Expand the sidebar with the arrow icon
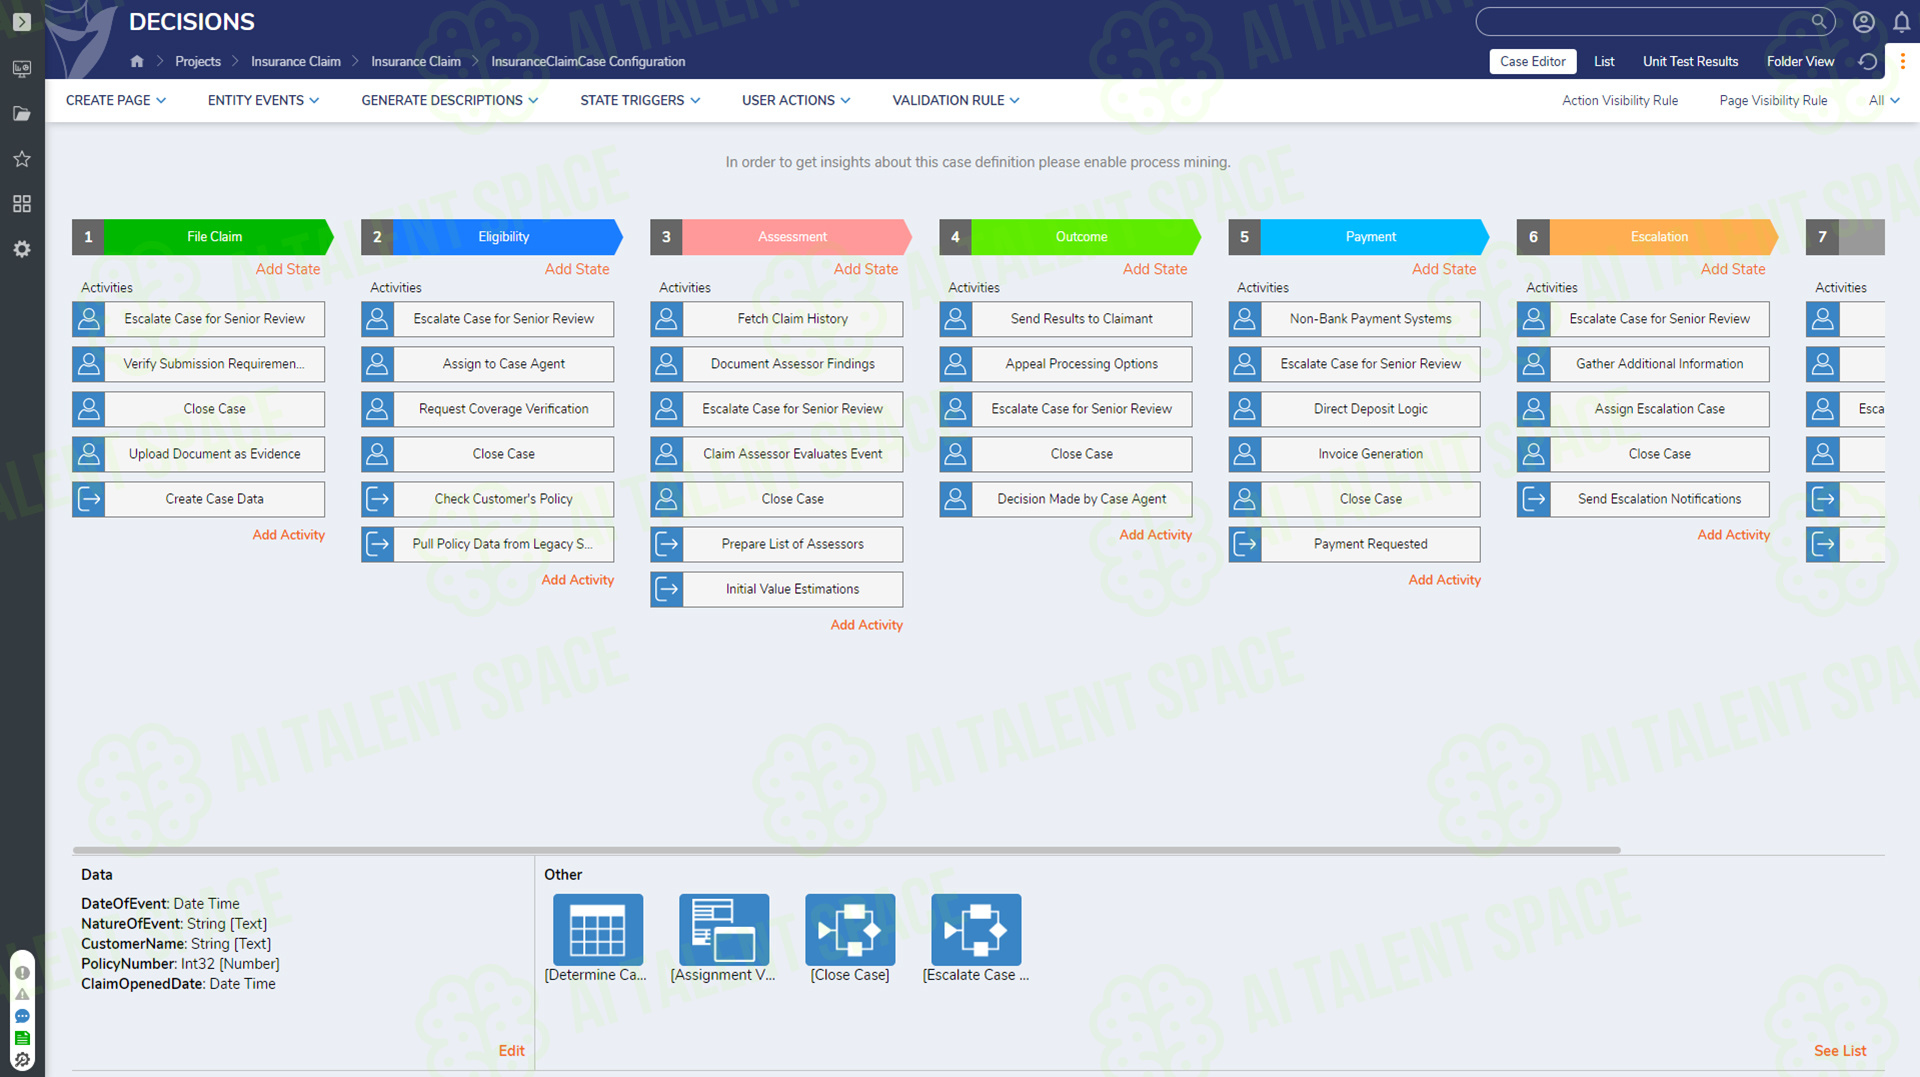This screenshot has height=1077, width=1920. (22, 22)
